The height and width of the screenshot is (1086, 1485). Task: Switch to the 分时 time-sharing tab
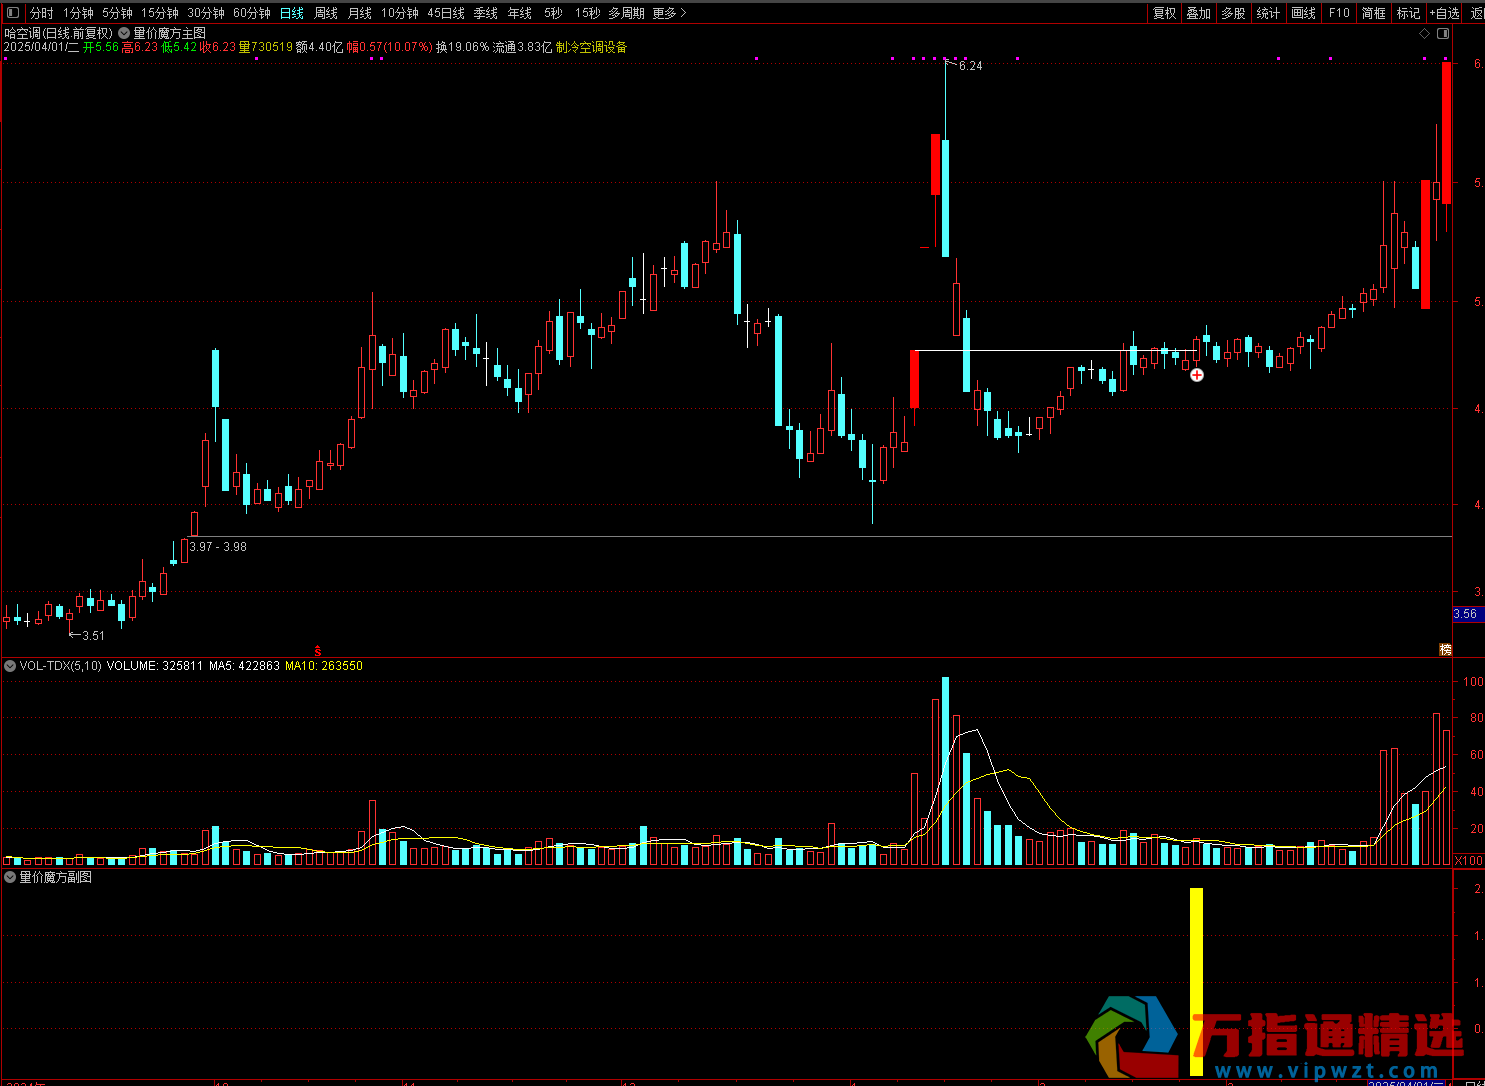pos(41,13)
